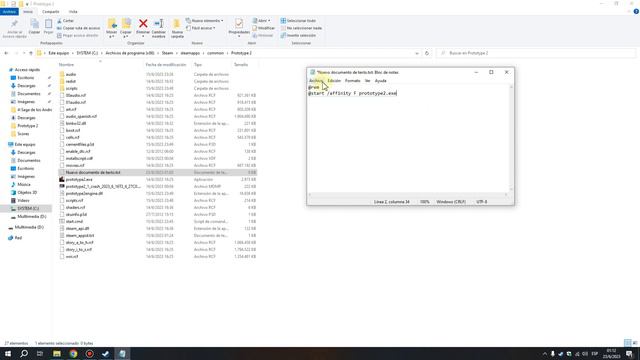Screen dimensions: 640x360
Task: Open the blue Archivo tab in Explorer
Action: pyautogui.click(x=9, y=12)
